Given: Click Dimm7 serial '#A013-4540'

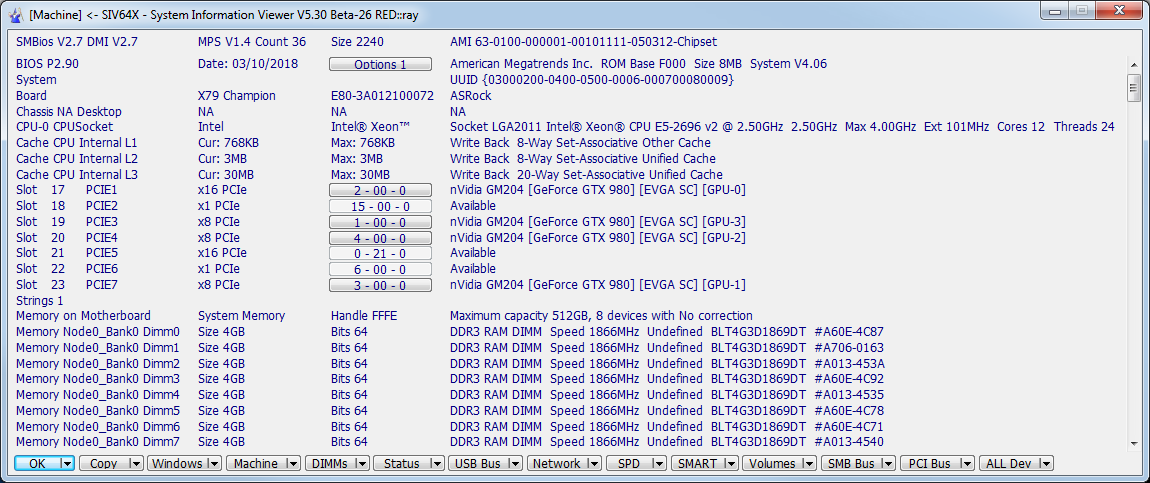Looking at the screenshot, I should [849, 442].
